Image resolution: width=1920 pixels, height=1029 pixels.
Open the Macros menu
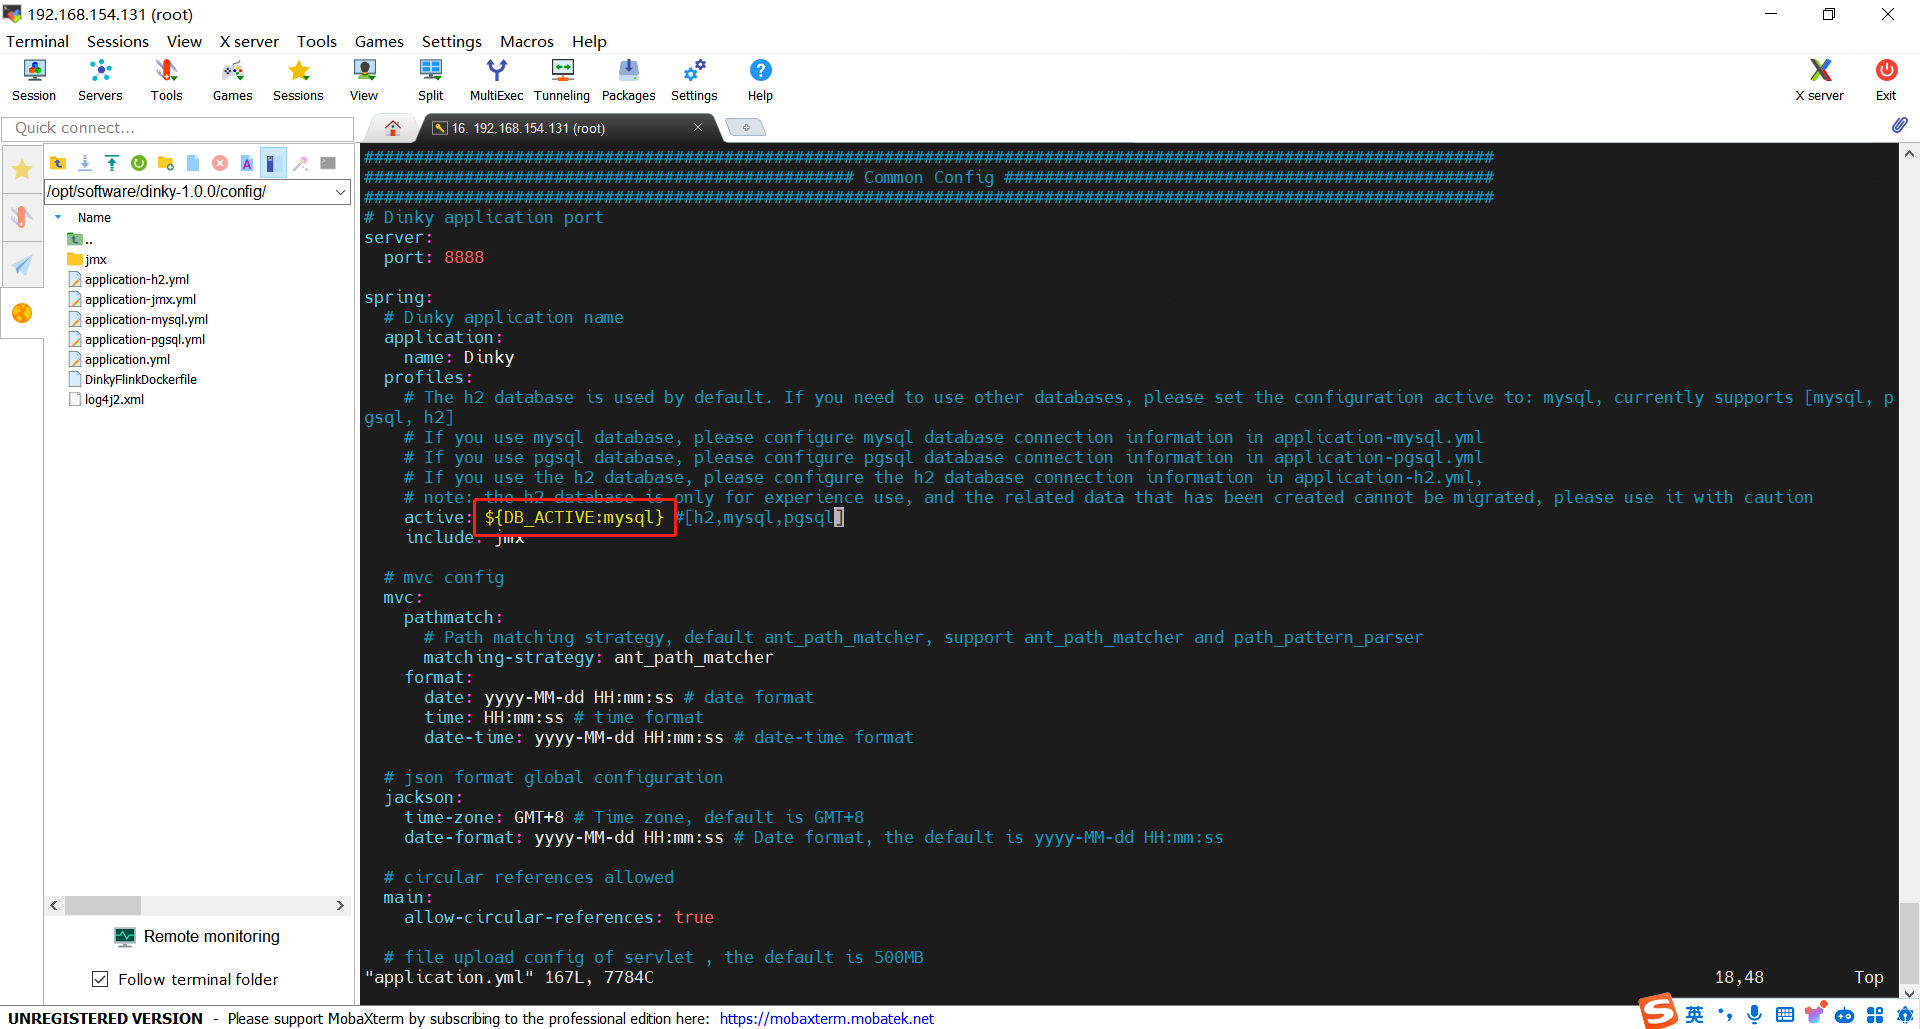point(527,41)
